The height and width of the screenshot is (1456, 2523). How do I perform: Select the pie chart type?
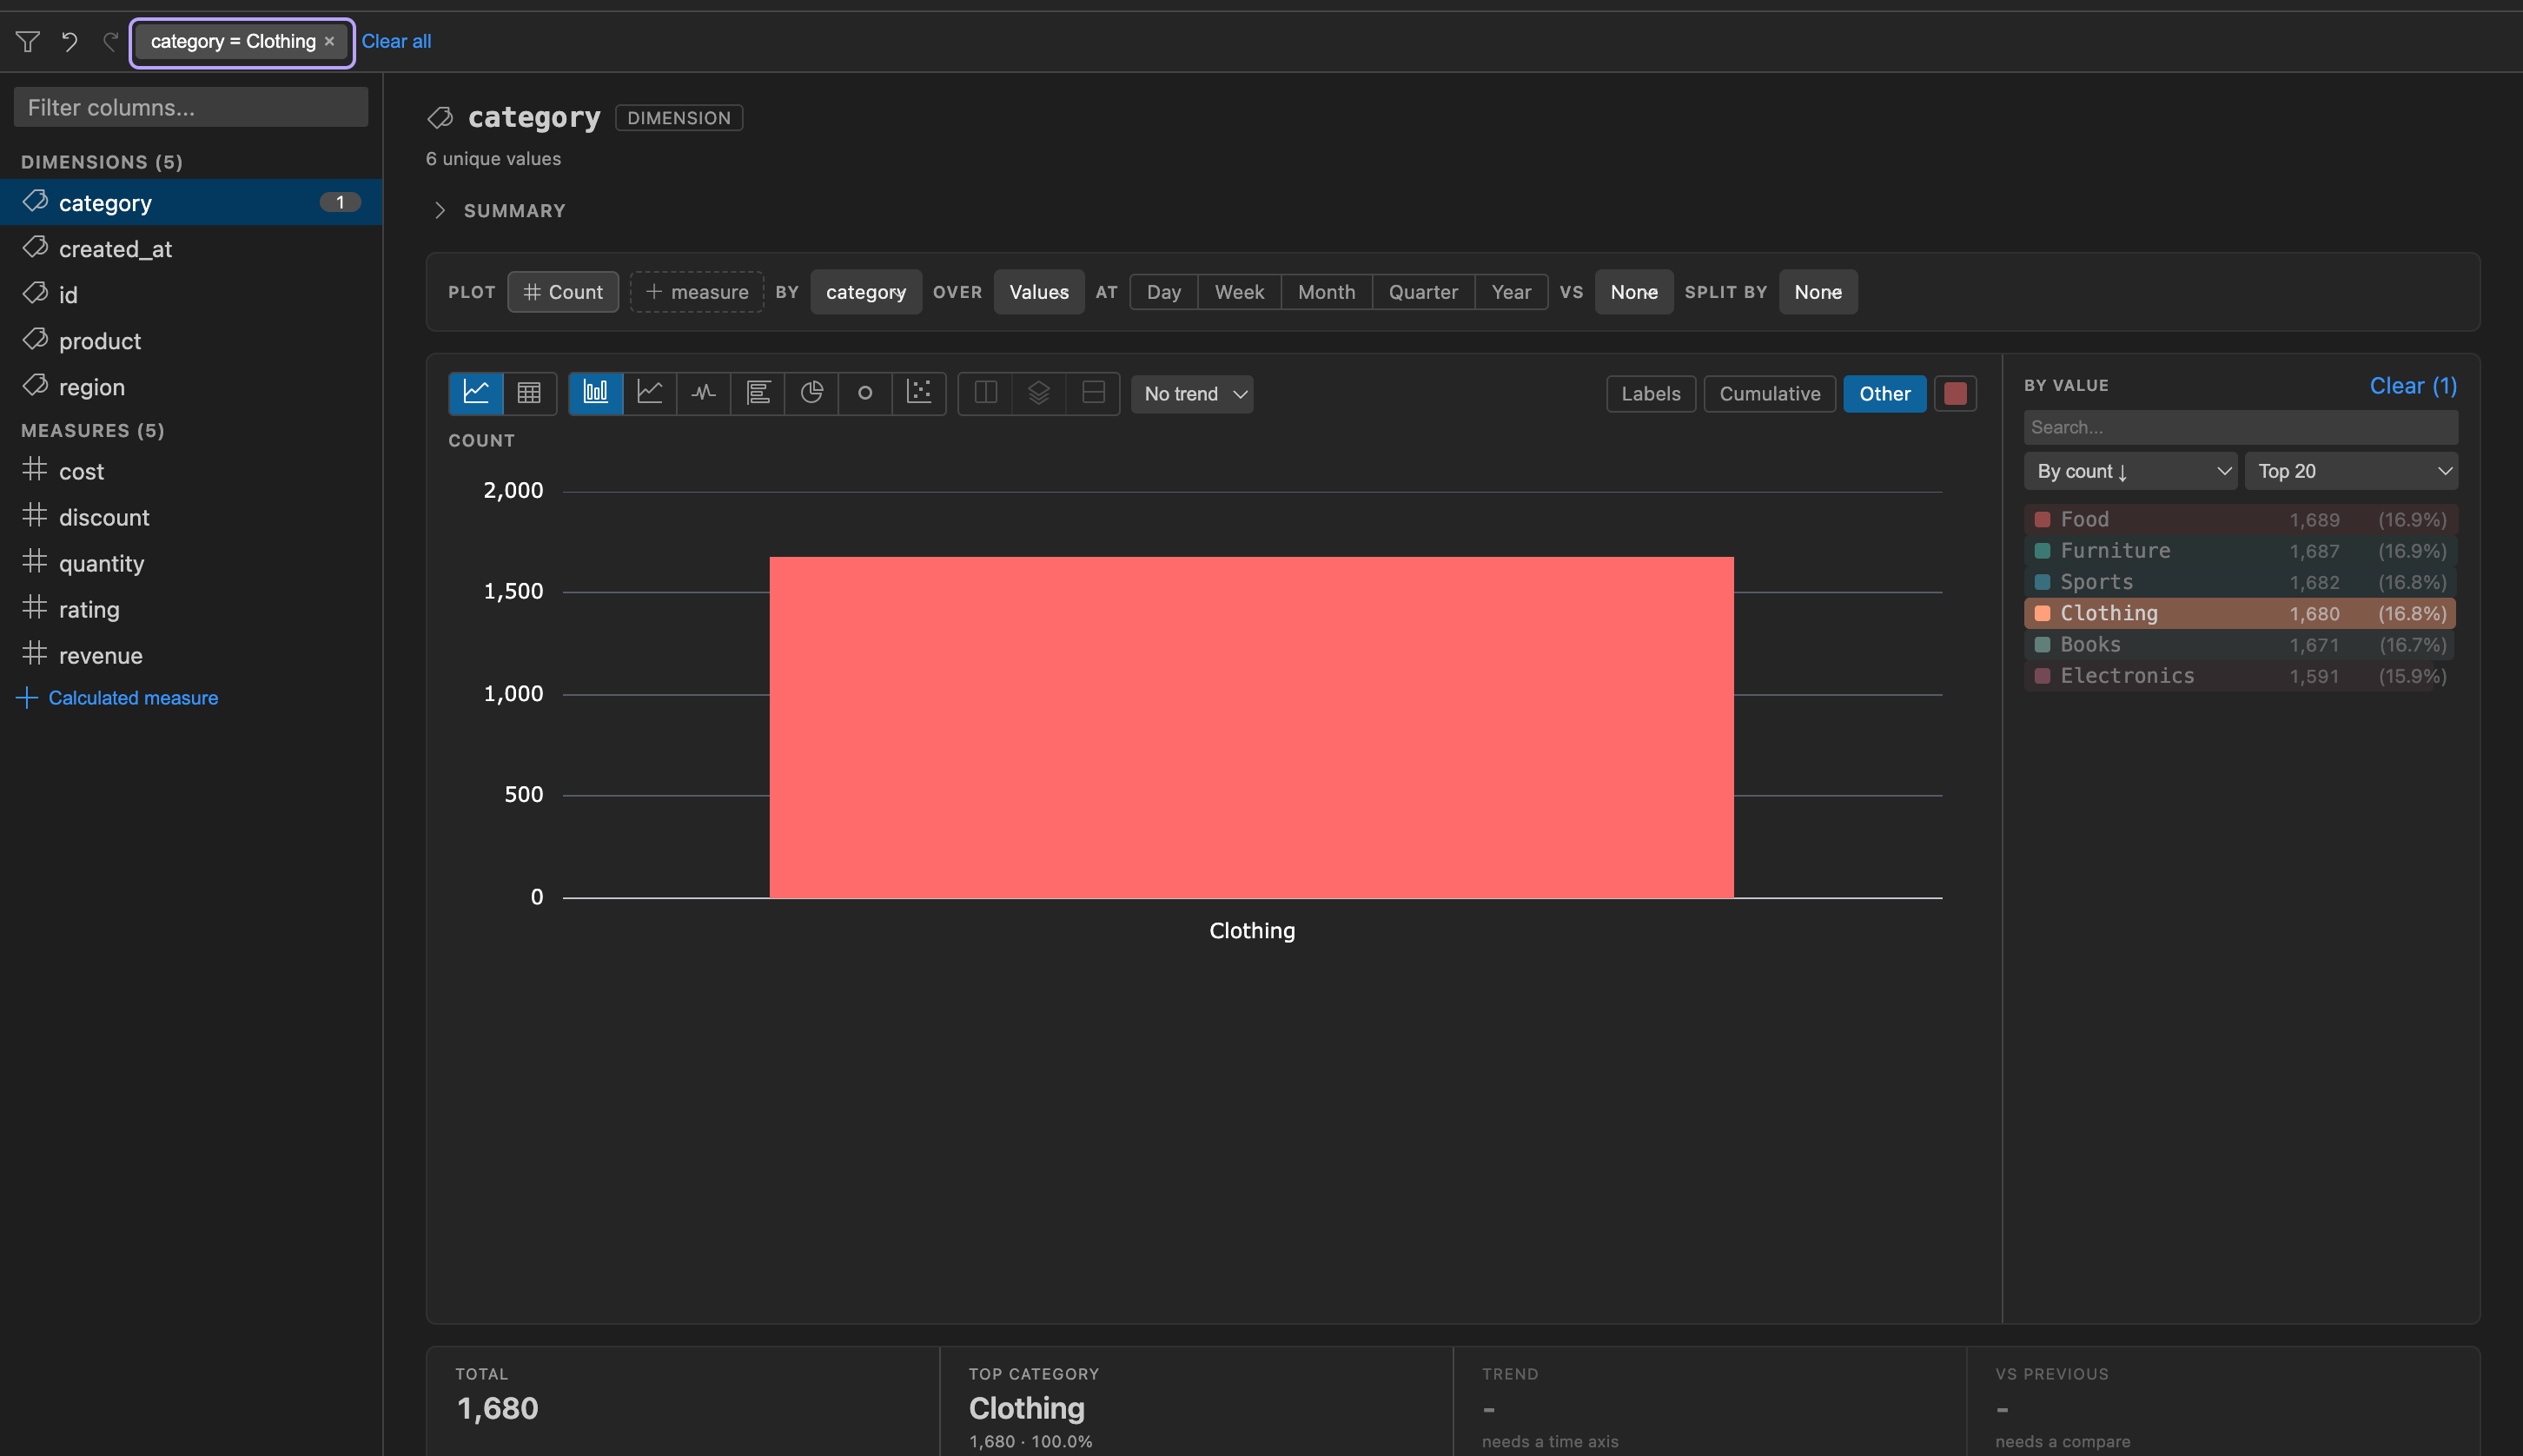click(x=812, y=393)
